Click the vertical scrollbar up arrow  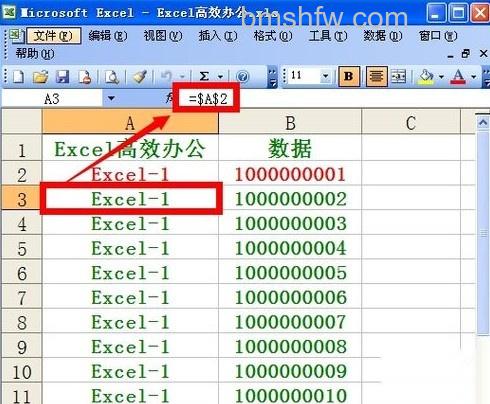tap(483, 123)
